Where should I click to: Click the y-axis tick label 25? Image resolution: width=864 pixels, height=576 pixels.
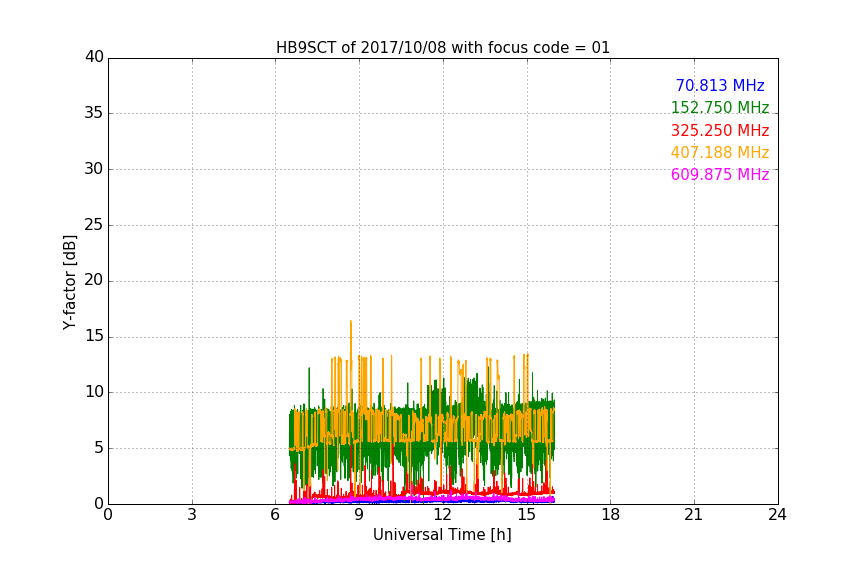tap(94, 224)
